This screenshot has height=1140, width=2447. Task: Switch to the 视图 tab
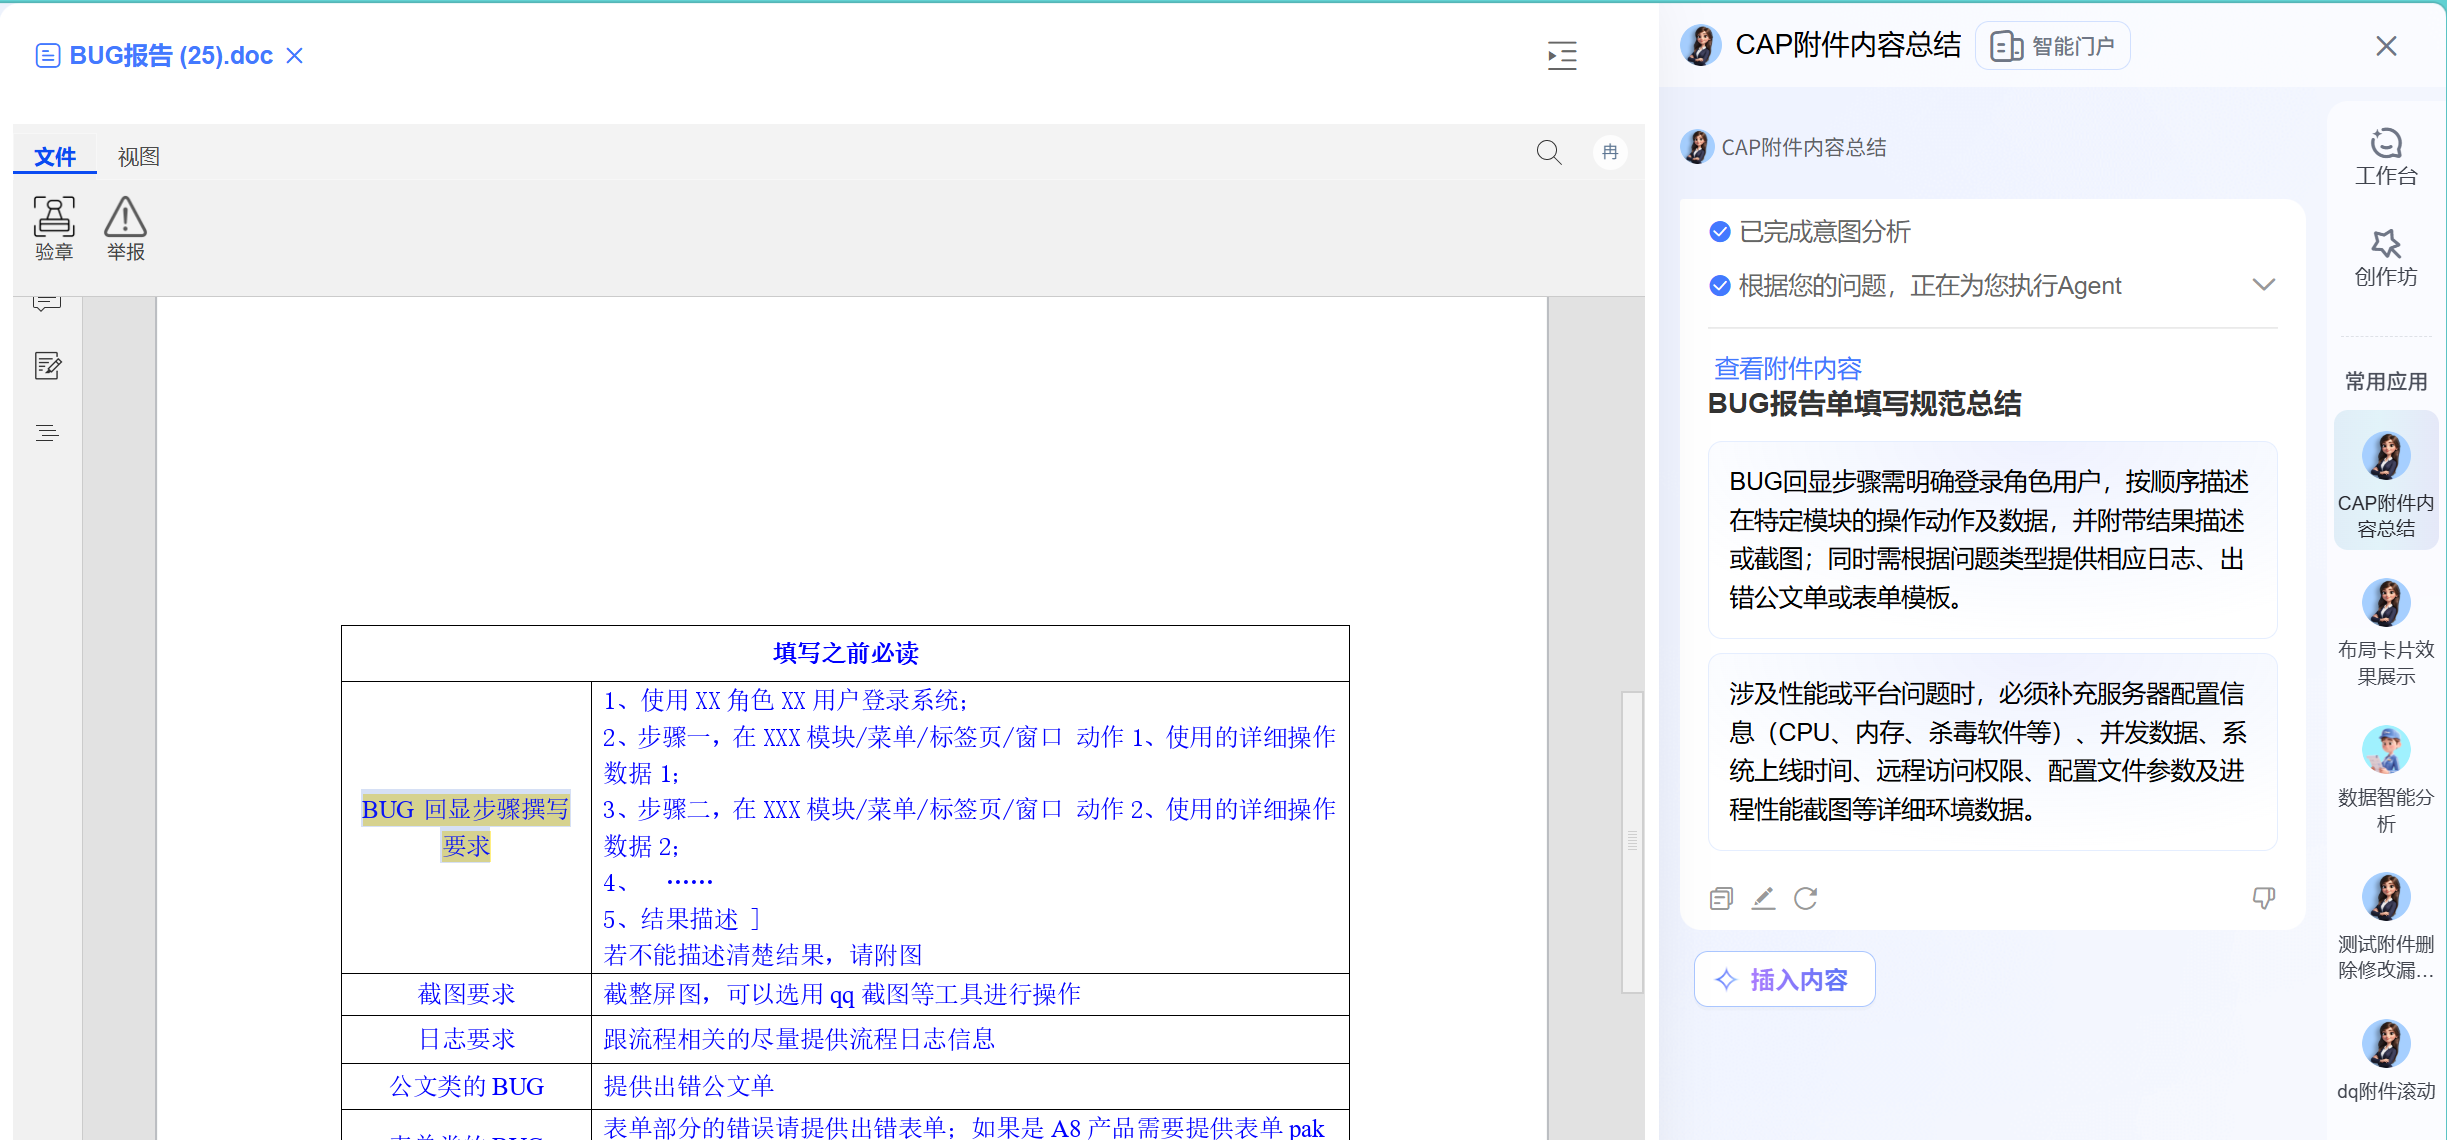click(x=138, y=157)
